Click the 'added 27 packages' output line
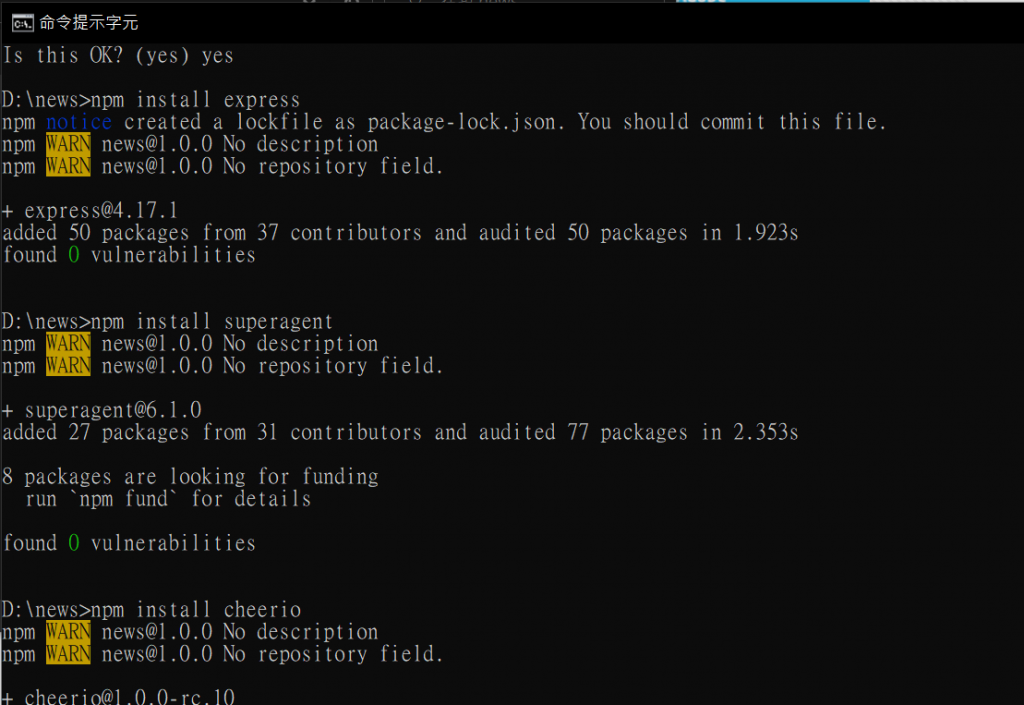 pyautogui.click(x=400, y=433)
